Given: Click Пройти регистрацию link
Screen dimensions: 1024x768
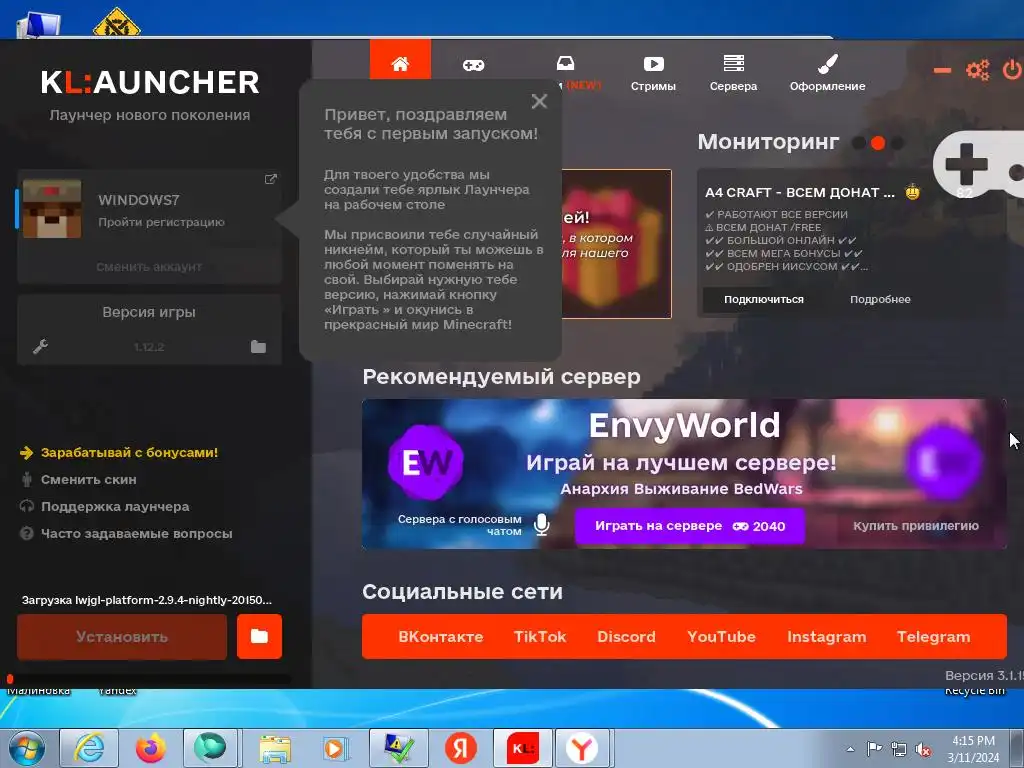Looking at the screenshot, I should click(161, 222).
